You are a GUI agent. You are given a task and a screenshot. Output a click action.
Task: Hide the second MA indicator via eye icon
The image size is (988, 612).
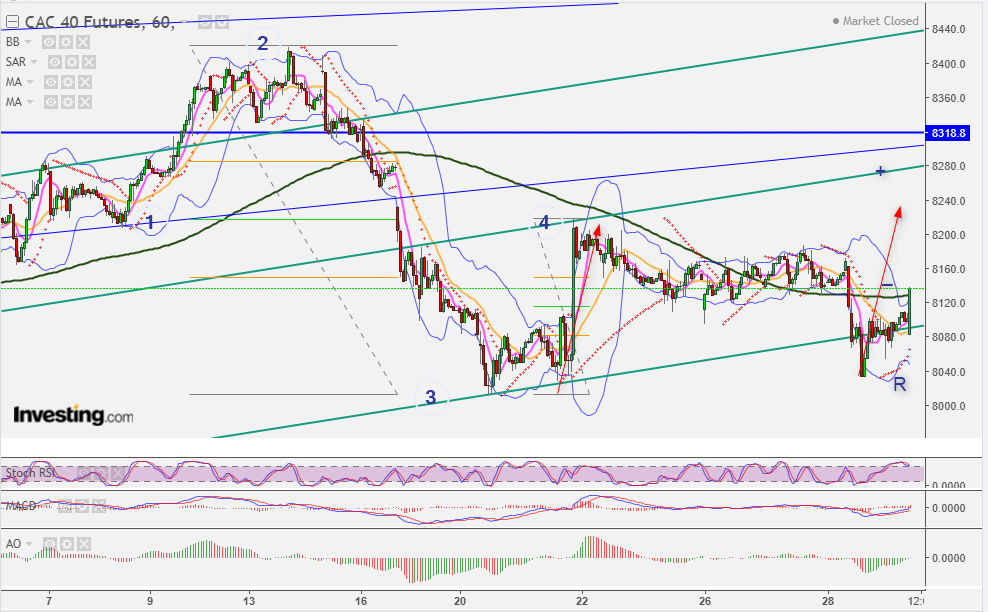coord(50,102)
